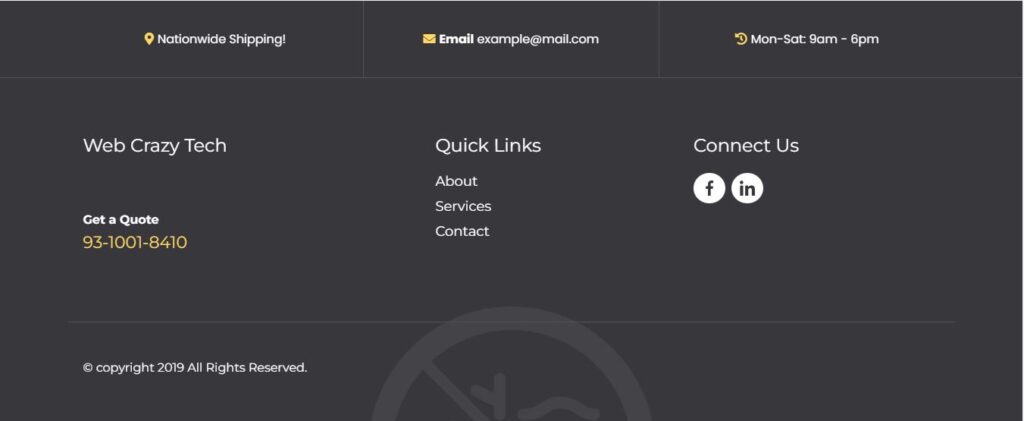Open the LinkedIn social icon
Screen dimensions: 1024x421
(x=747, y=189)
